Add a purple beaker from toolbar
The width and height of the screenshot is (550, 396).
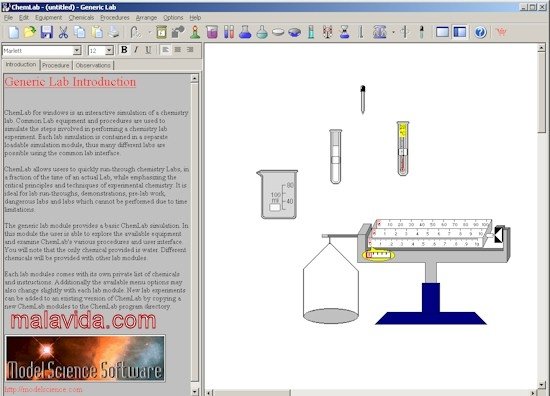click(x=212, y=32)
